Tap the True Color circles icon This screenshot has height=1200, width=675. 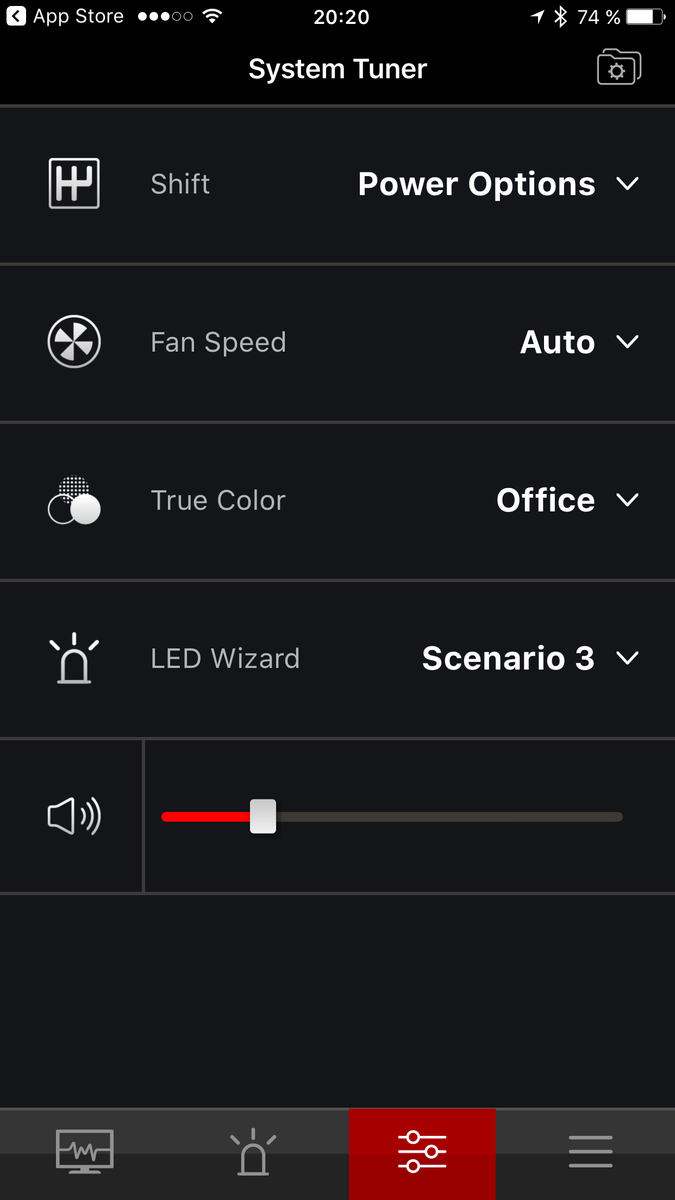pyautogui.click(x=74, y=500)
